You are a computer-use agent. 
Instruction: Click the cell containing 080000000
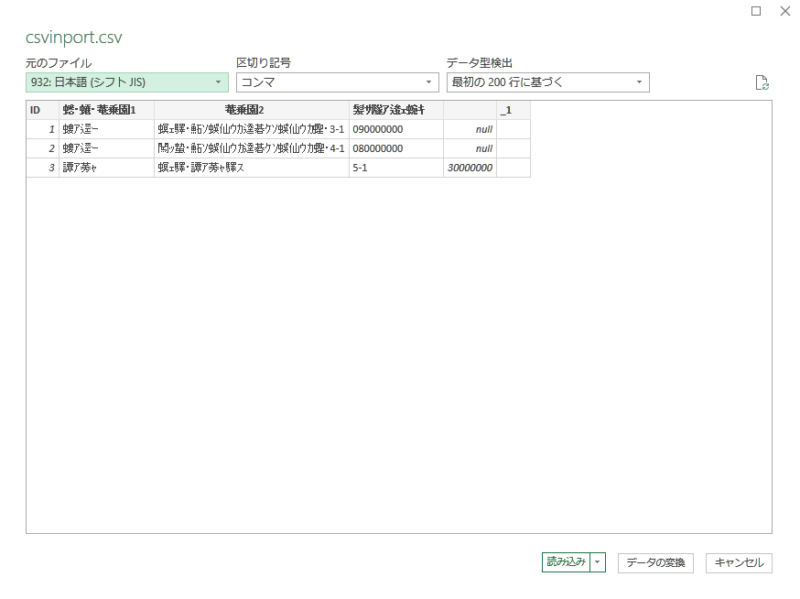(395, 148)
